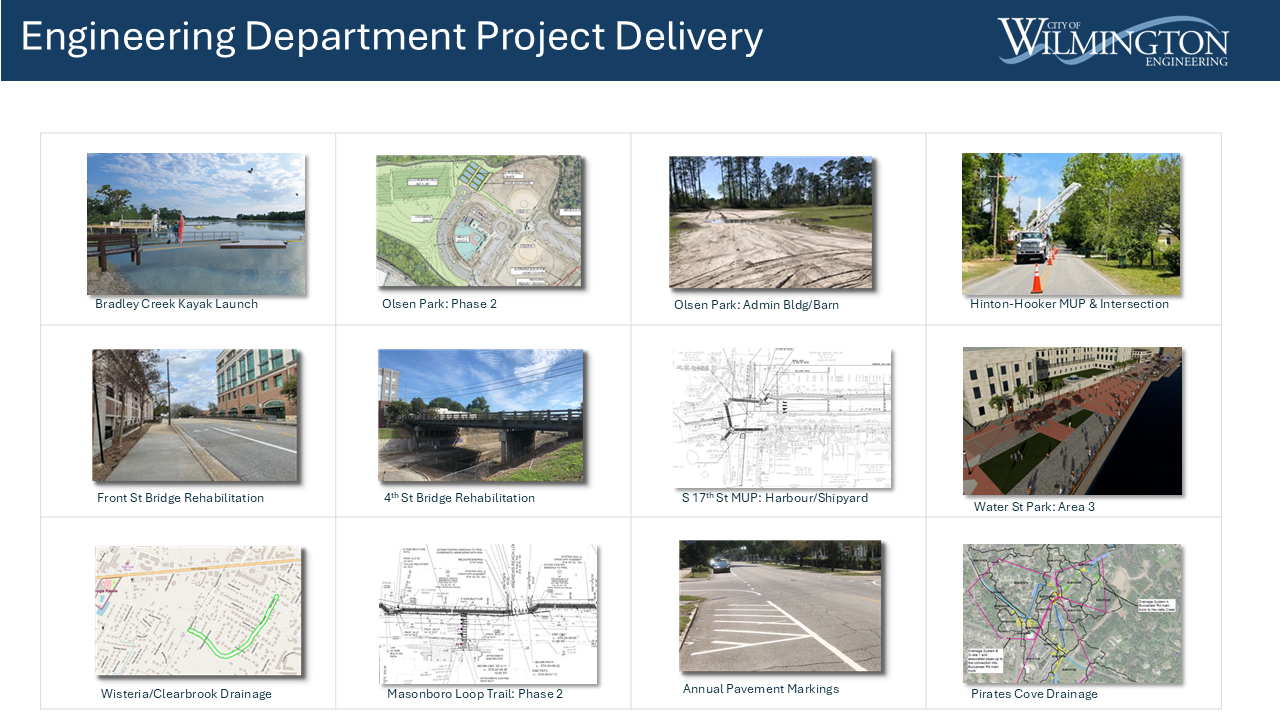Select the Olsen Park: Phase 2 site plan
Image resolution: width=1280 pixels, height=720 pixels.
[x=480, y=222]
